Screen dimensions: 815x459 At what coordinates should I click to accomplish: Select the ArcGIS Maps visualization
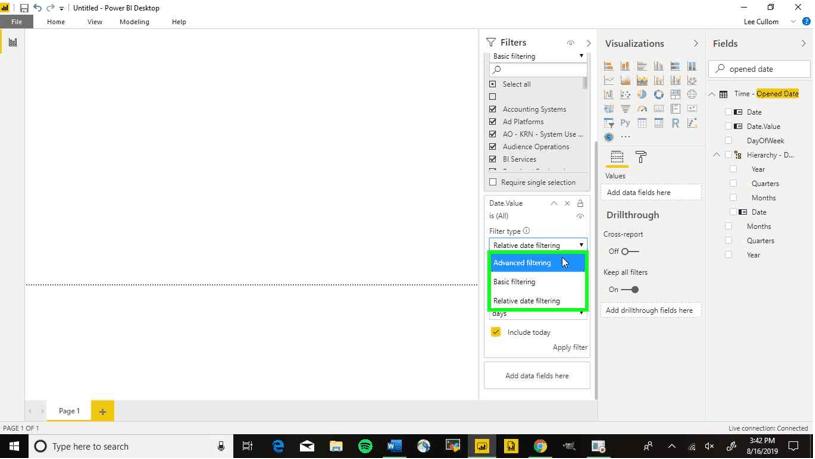point(608,137)
